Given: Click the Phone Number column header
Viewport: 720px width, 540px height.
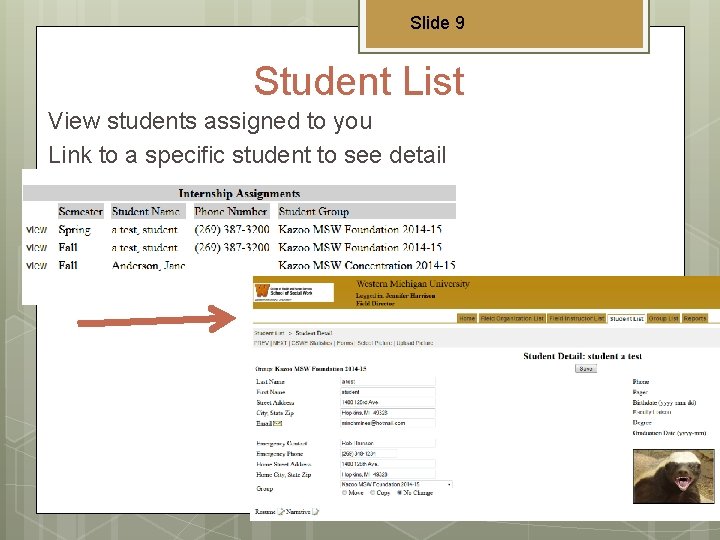Looking at the screenshot, I should coord(231,211).
